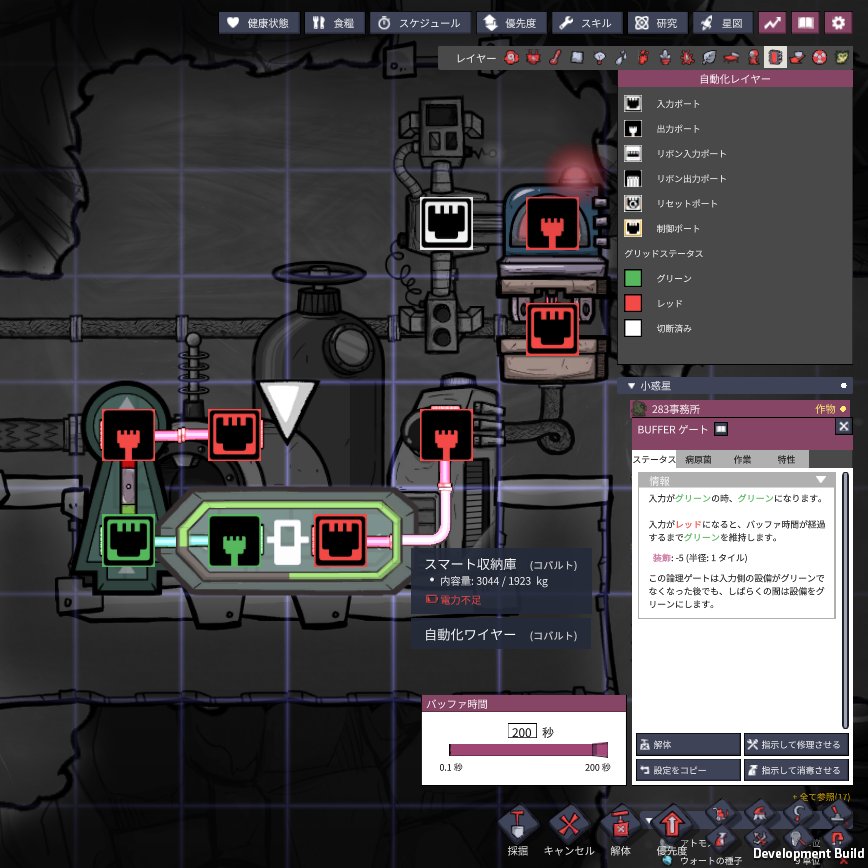Image resolution: width=868 pixels, height=868 pixels.
Task: Select the キャンセル cancel tool
Action: (x=569, y=825)
